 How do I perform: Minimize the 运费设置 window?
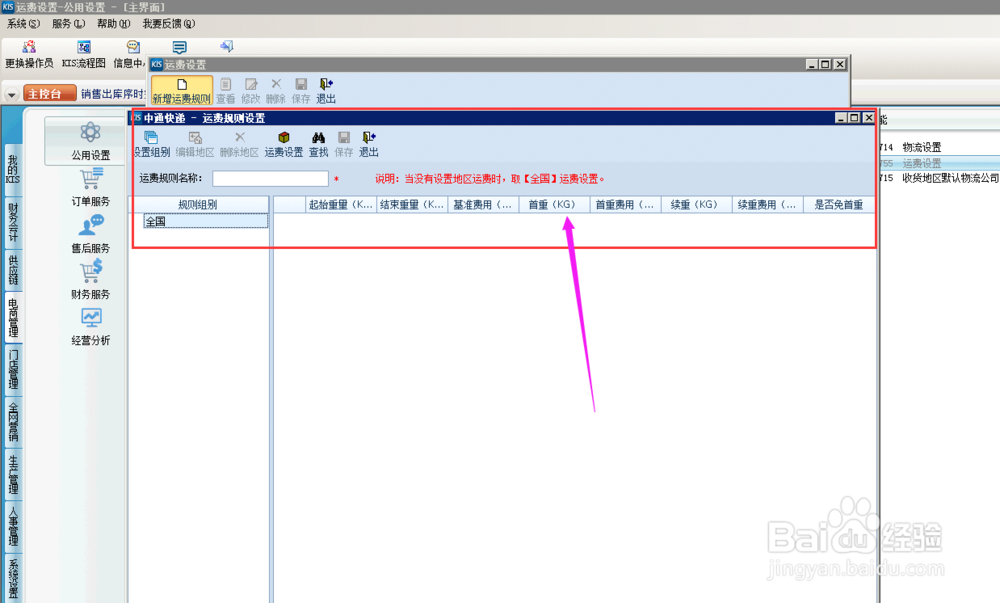tap(812, 64)
